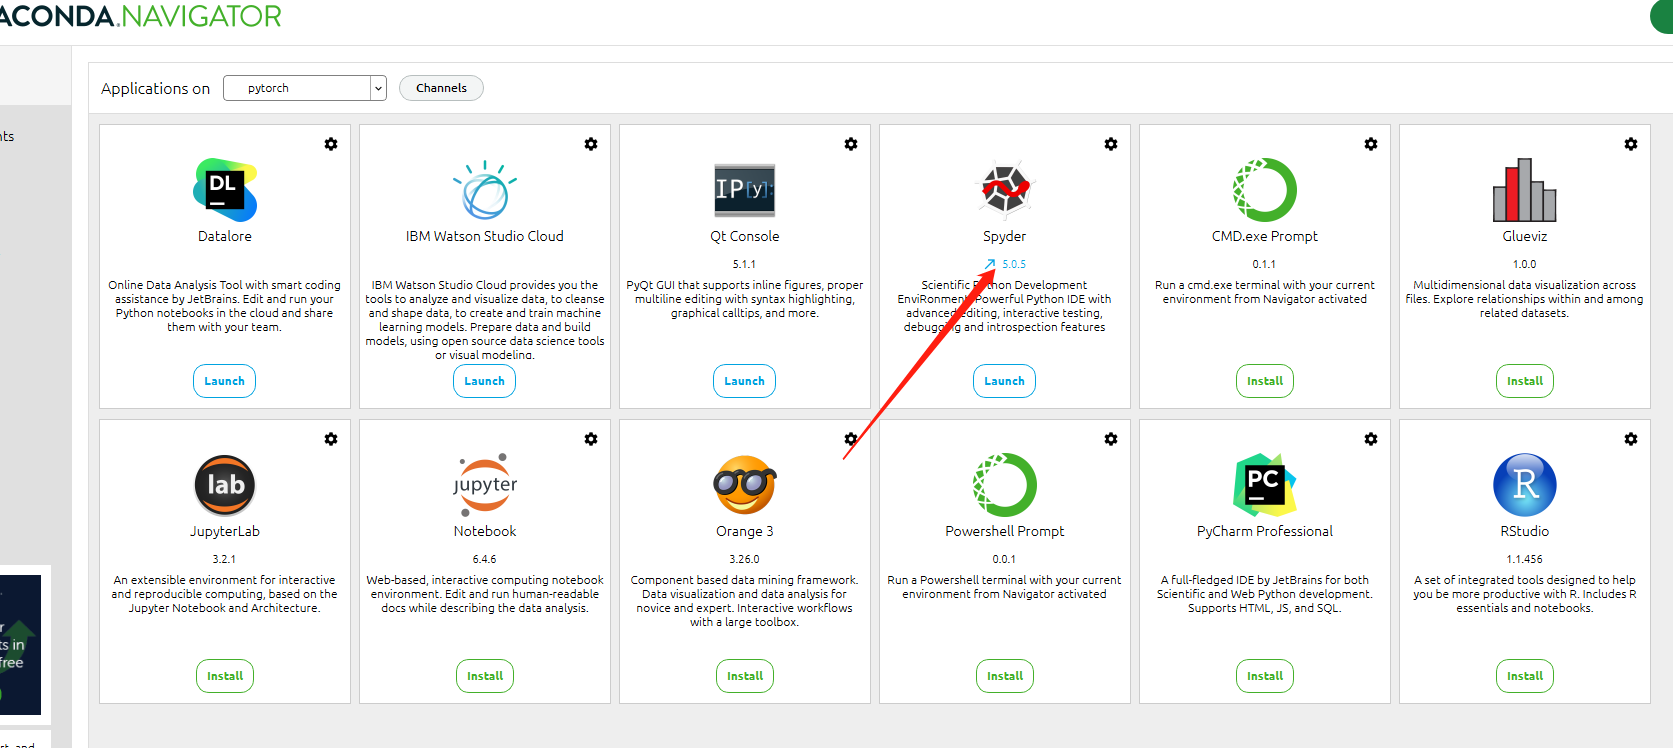Click the Glueviz bar chart icon
This screenshot has height=748, width=1673.
click(1525, 190)
